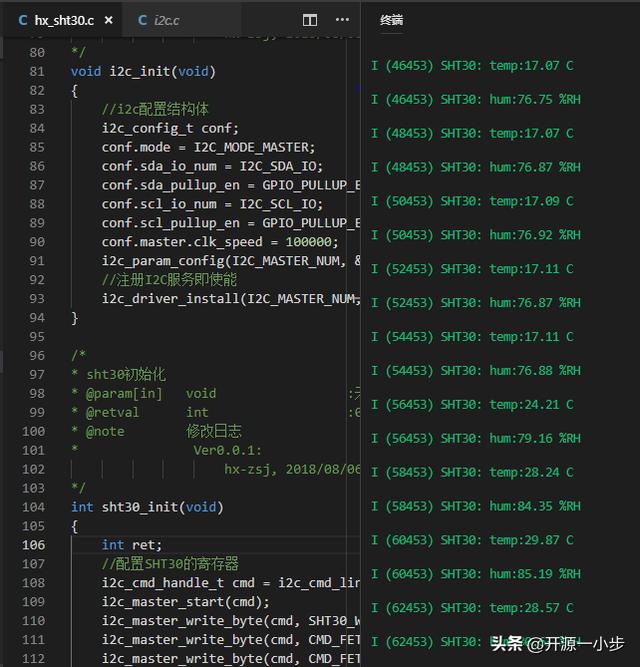Click the line 'i2c_config_t conf;'
Image resolution: width=640 pixels, height=667 pixels.
[170, 128]
